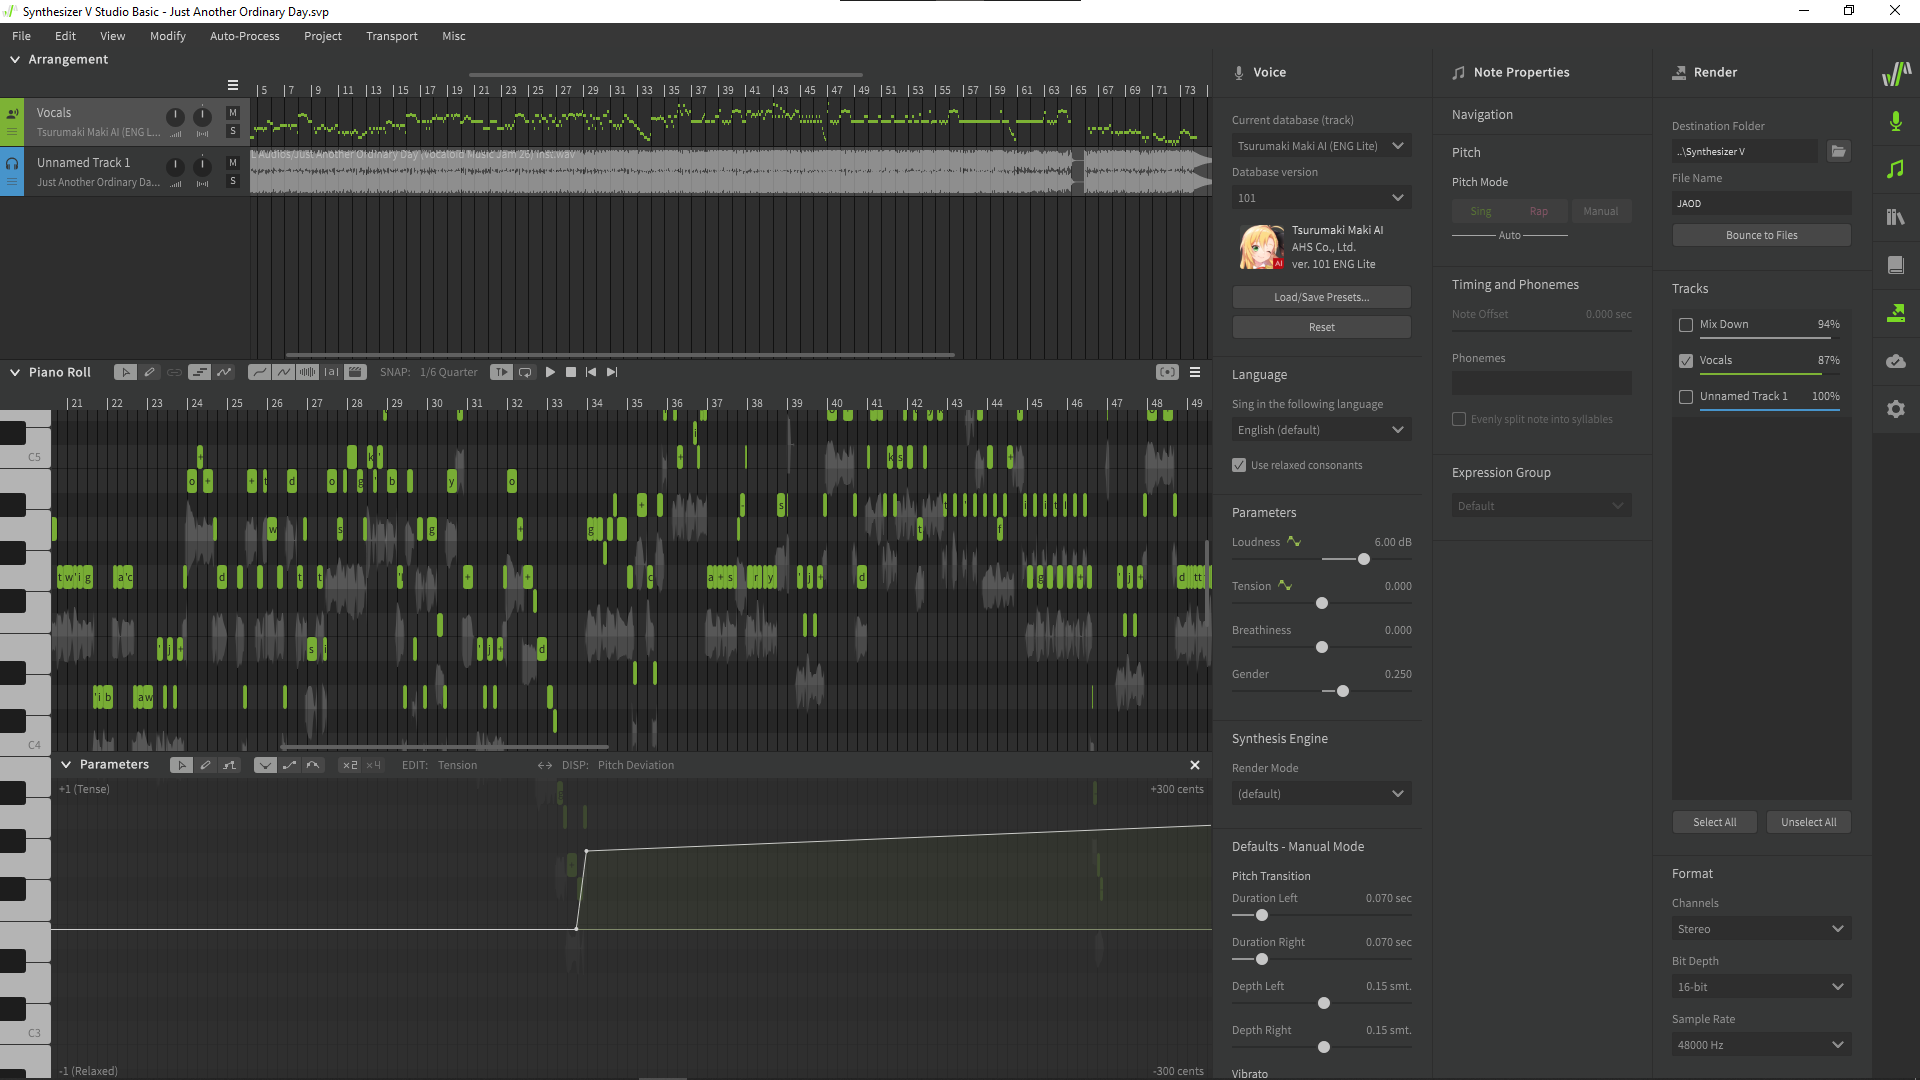Open the Project menu
The height and width of the screenshot is (1080, 1920).
pos(323,36)
